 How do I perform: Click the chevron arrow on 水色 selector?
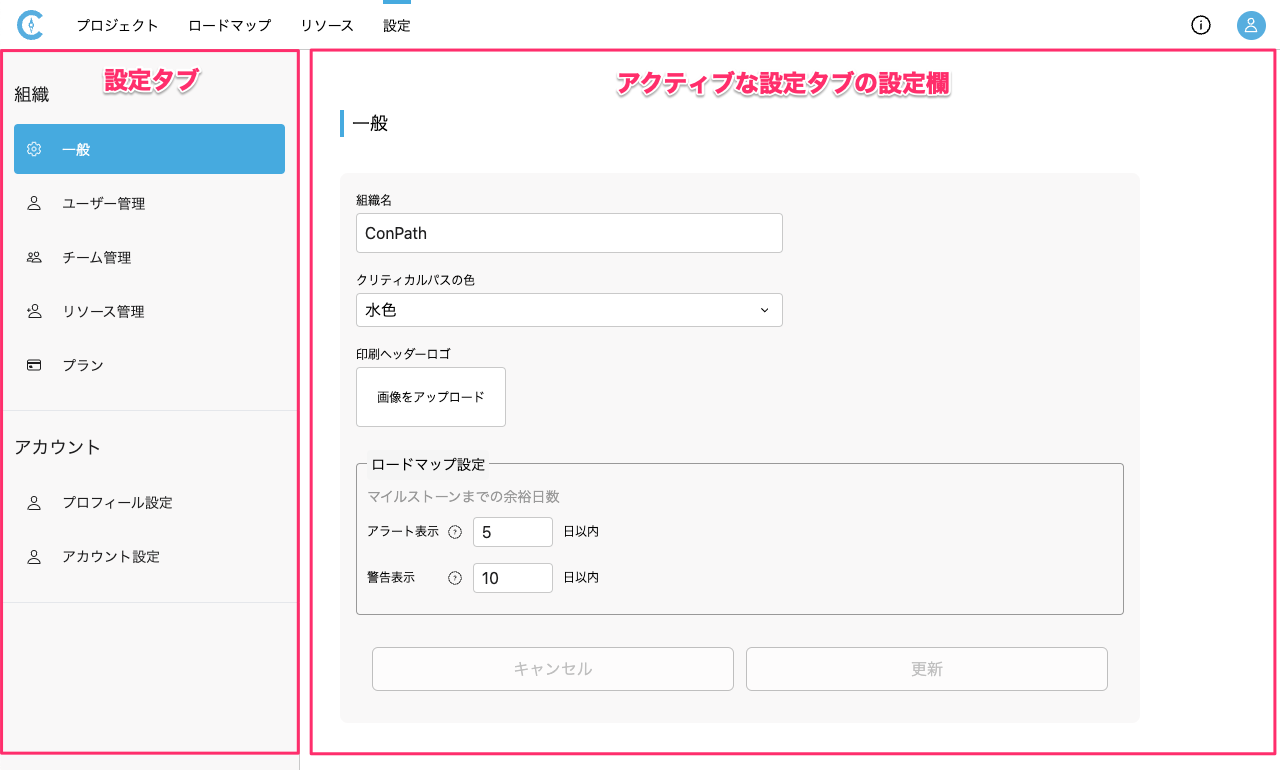(x=764, y=310)
